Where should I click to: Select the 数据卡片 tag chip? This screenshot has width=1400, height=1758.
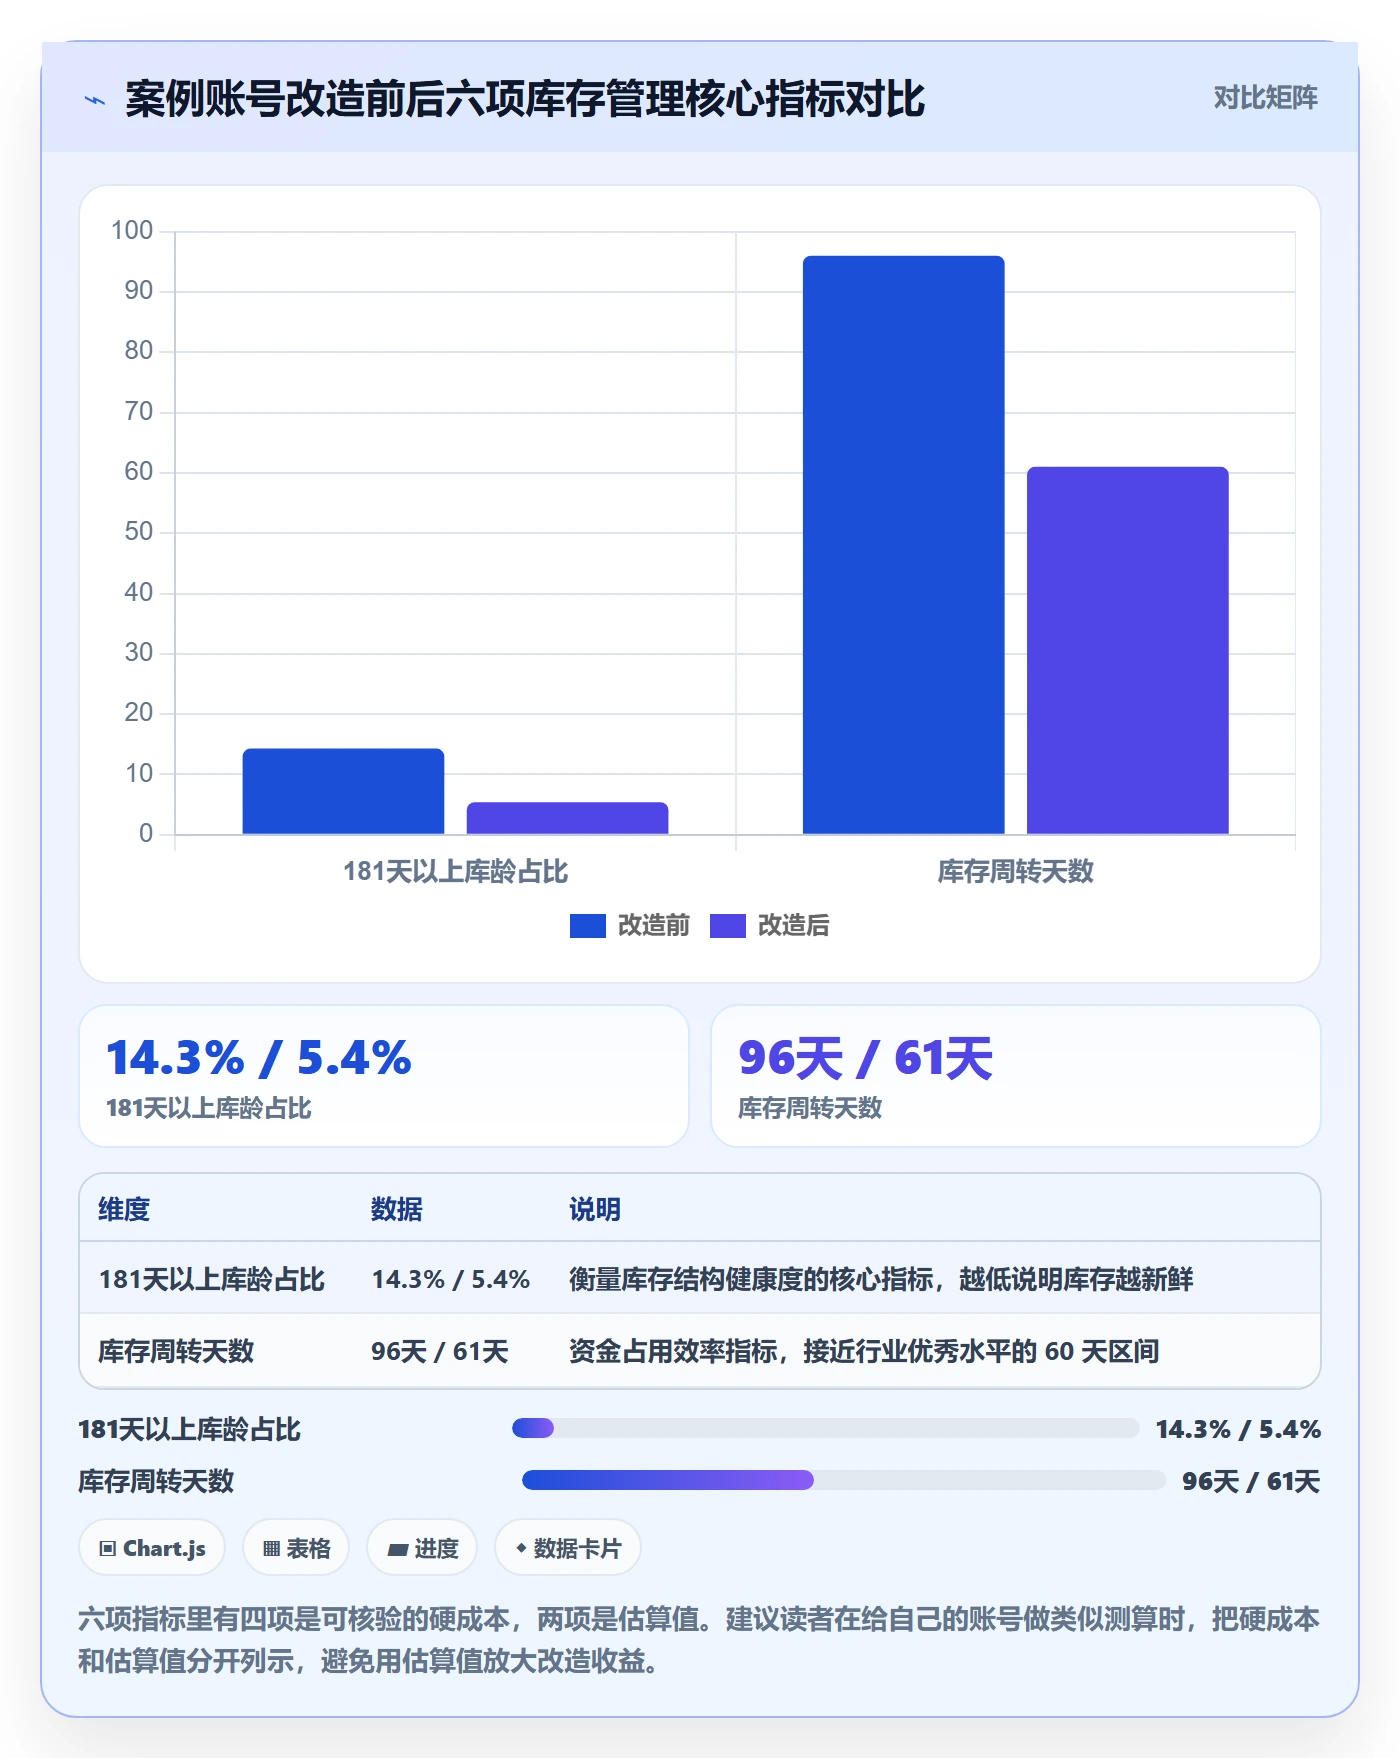click(568, 1548)
